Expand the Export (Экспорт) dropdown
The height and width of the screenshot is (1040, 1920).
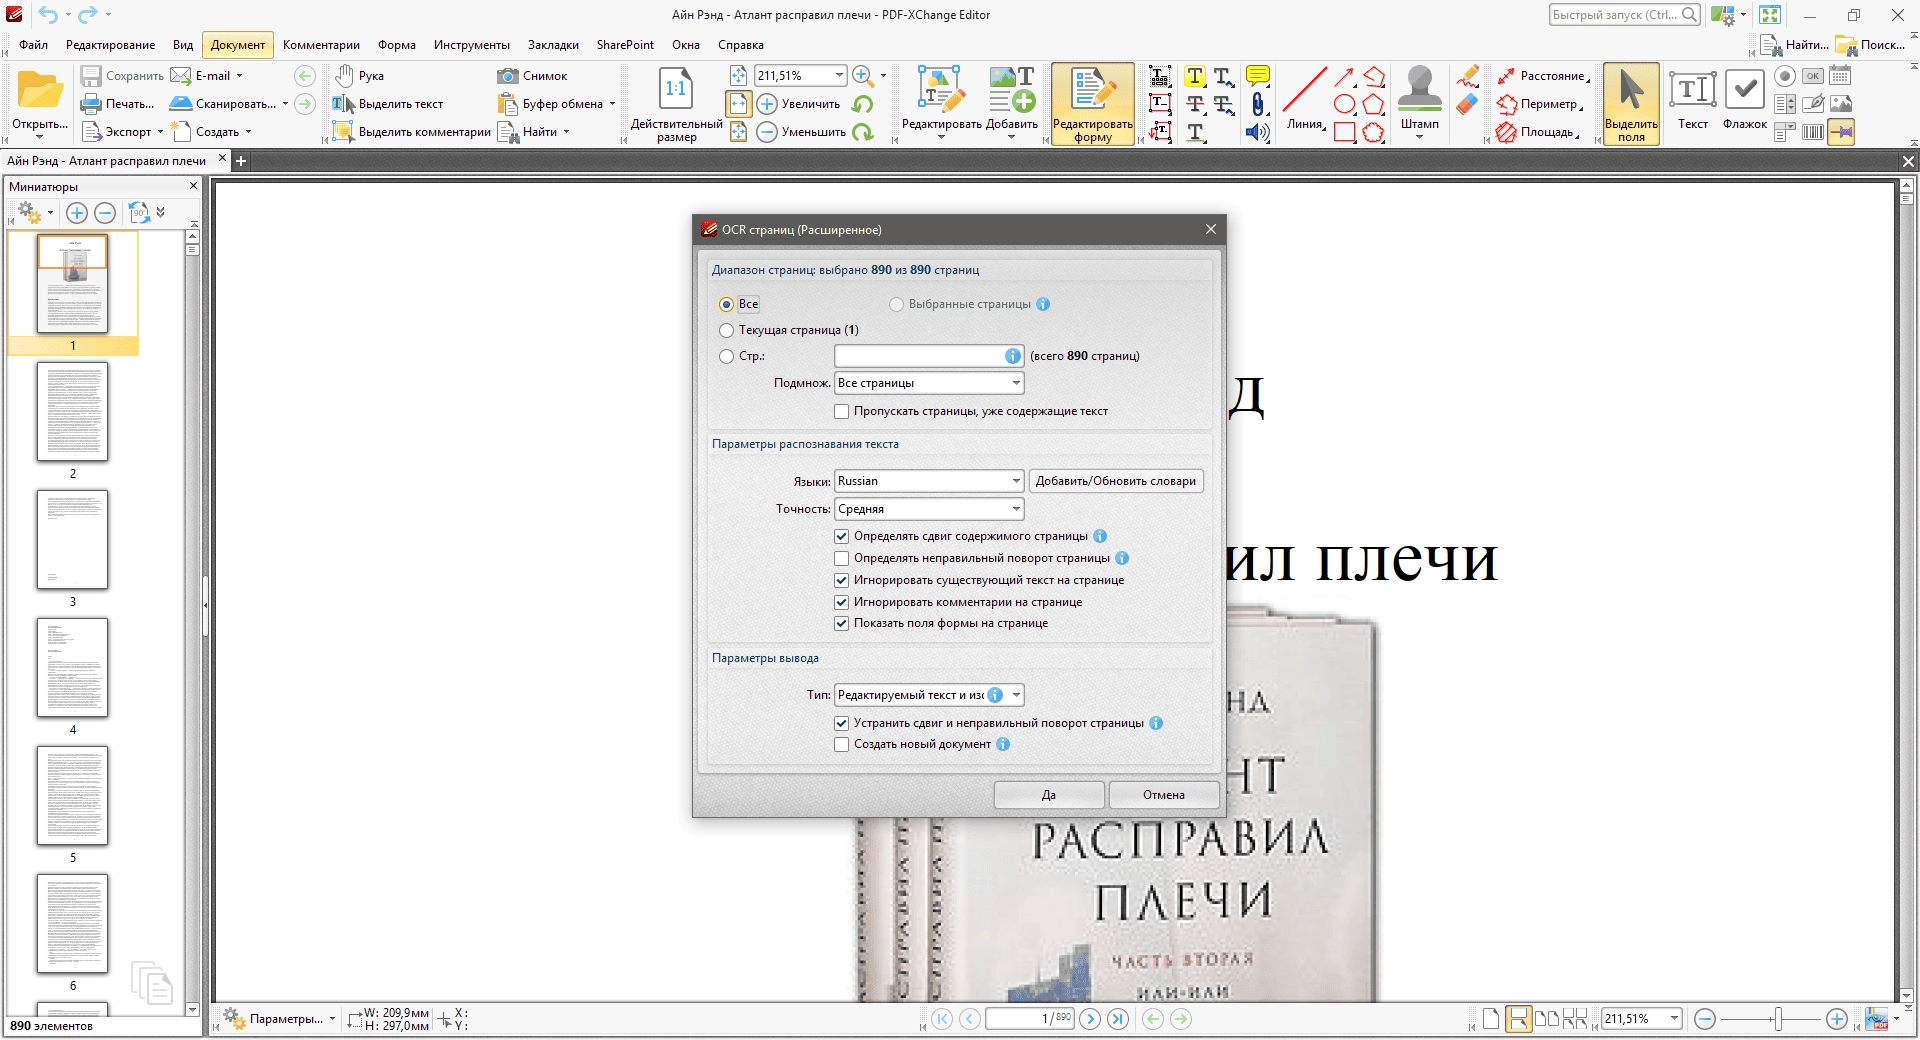click(x=160, y=132)
